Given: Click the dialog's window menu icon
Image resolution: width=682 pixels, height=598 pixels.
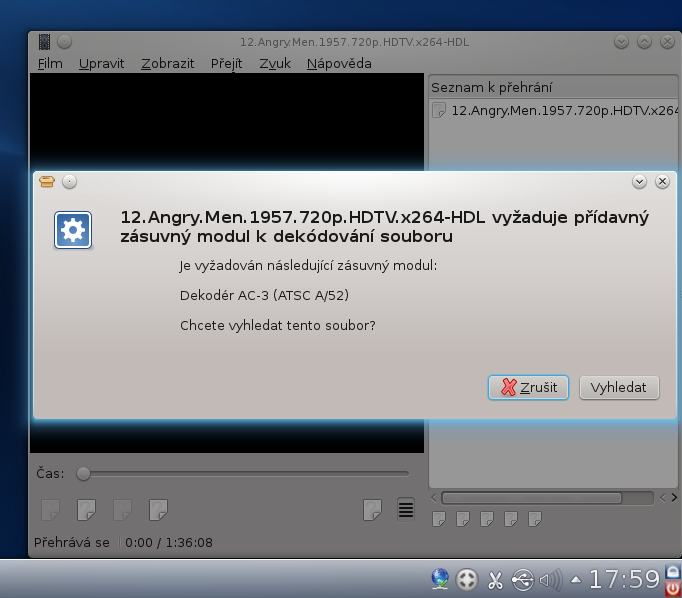Looking at the screenshot, I should coord(47,181).
